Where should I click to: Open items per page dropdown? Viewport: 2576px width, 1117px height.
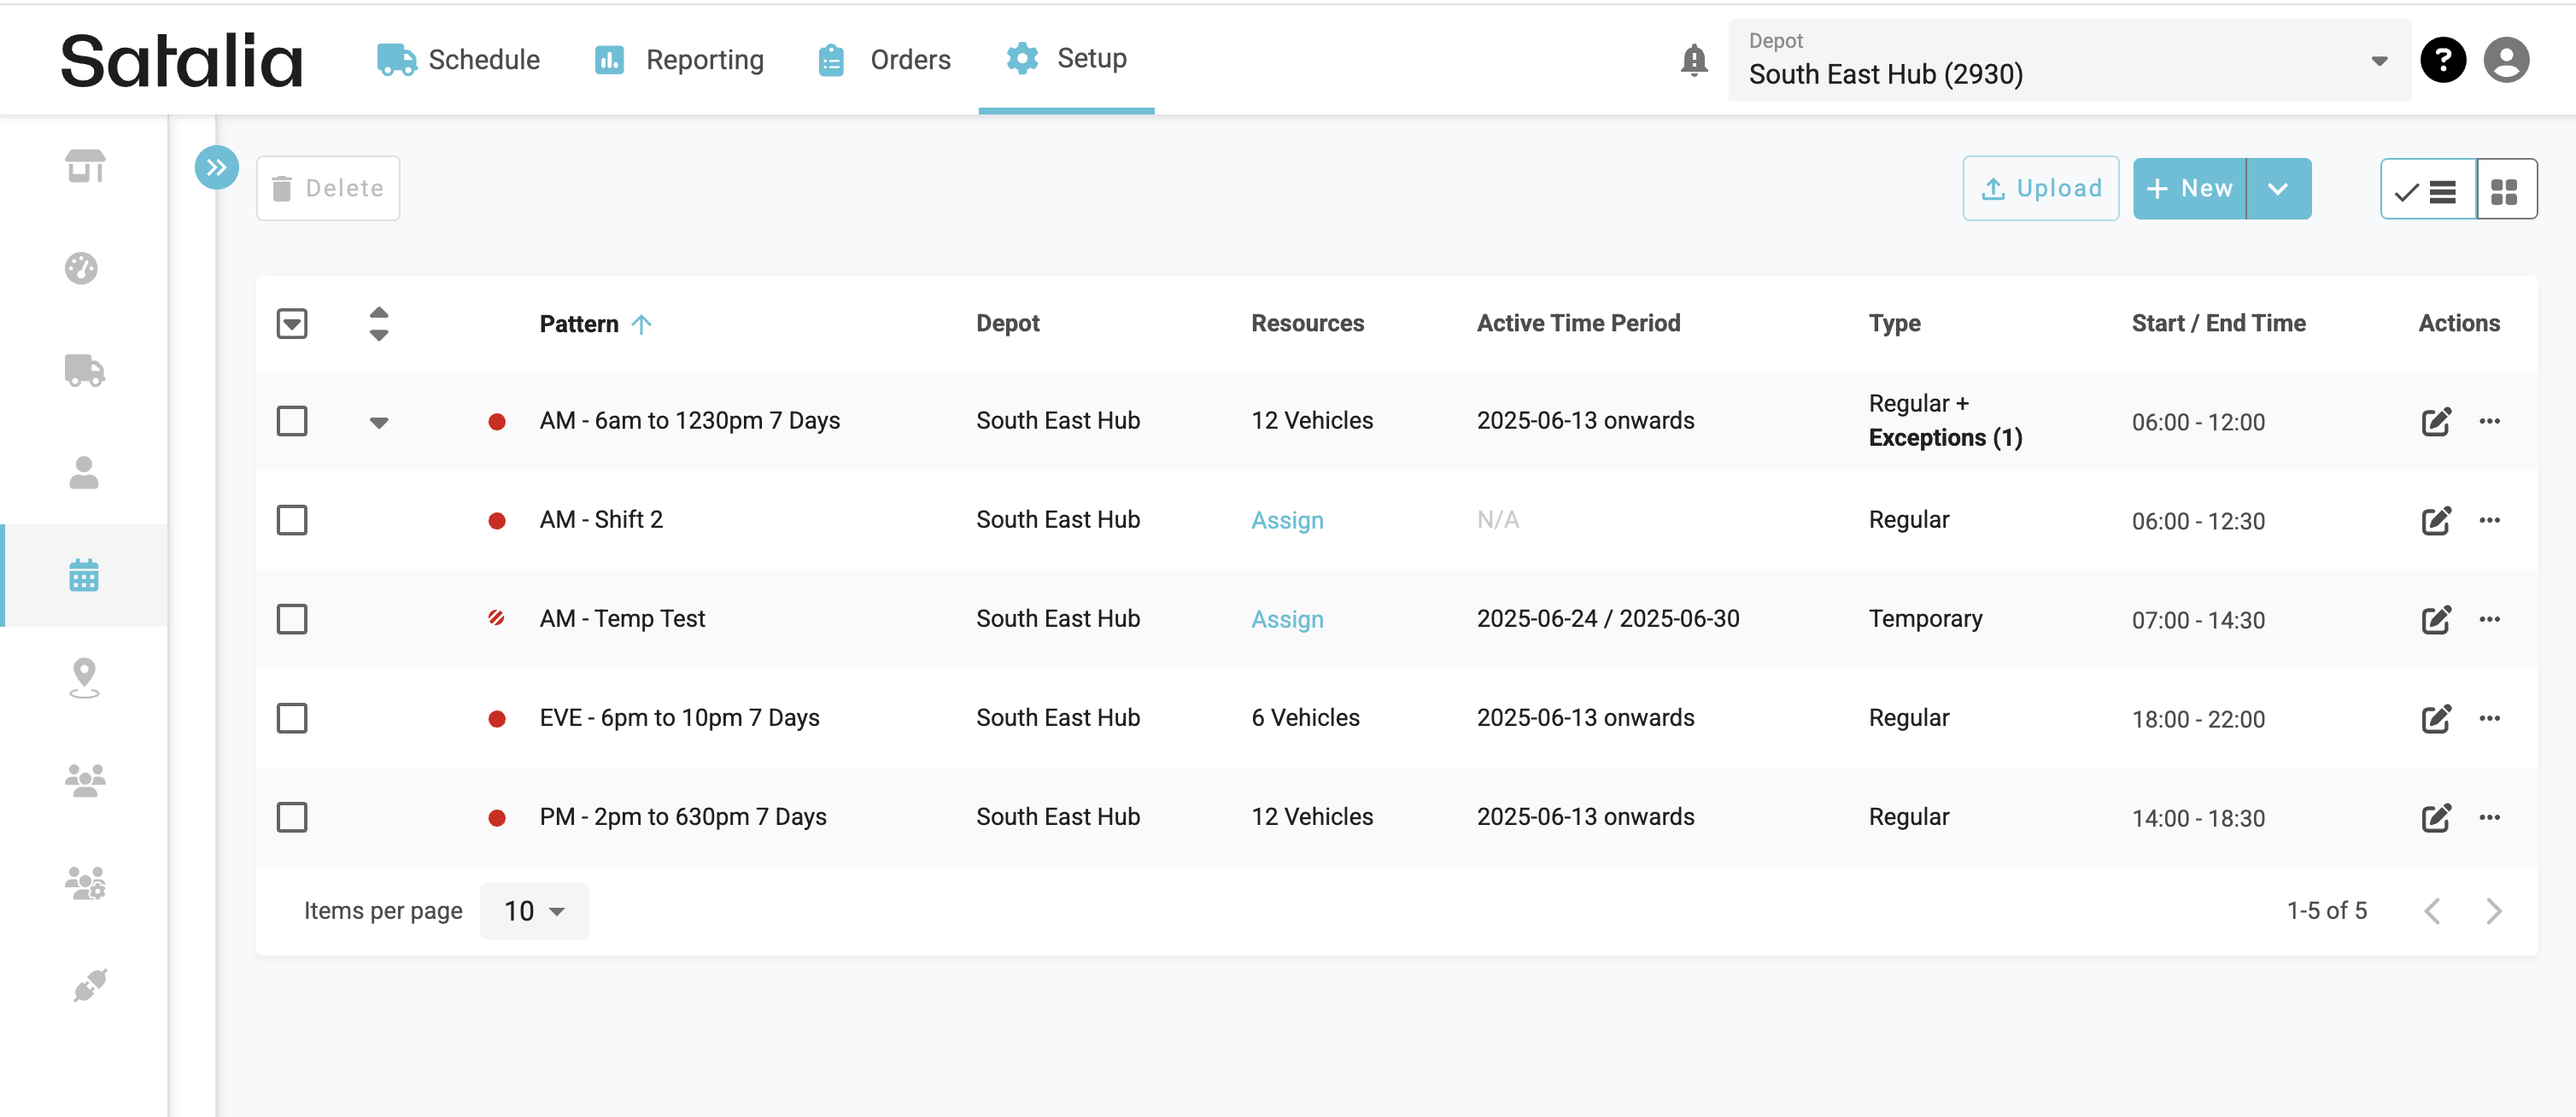click(x=534, y=911)
